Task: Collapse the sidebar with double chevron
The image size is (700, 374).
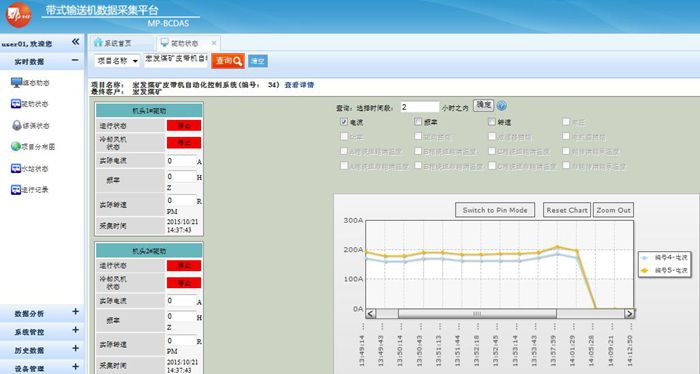Action: pos(75,42)
